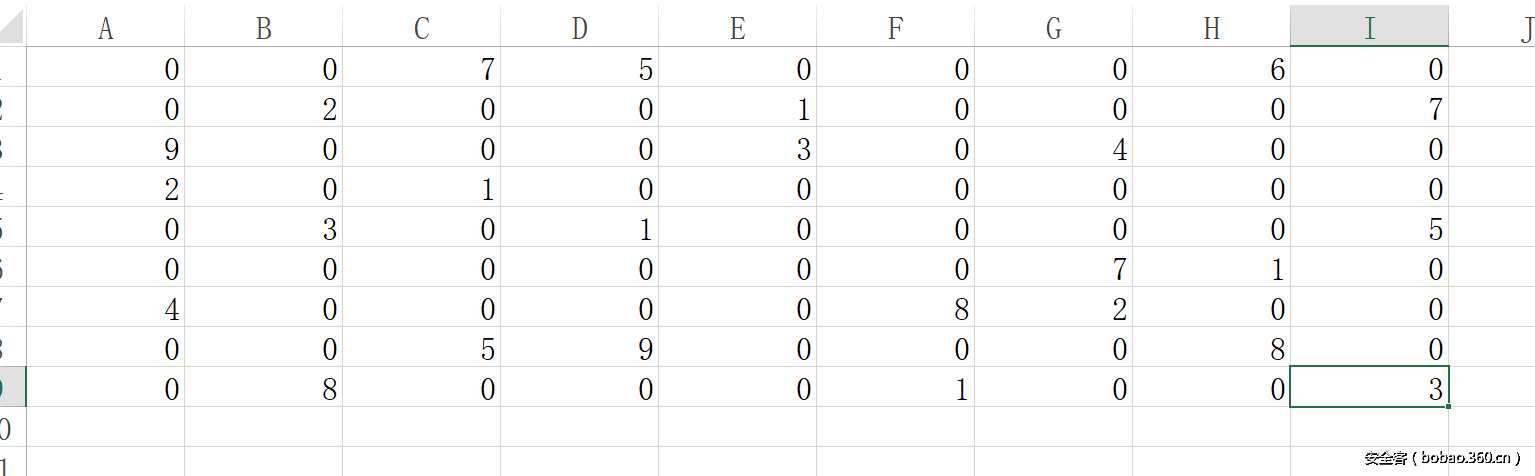Select column C header
The height and width of the screenshot is (476, 1535).
421,29
